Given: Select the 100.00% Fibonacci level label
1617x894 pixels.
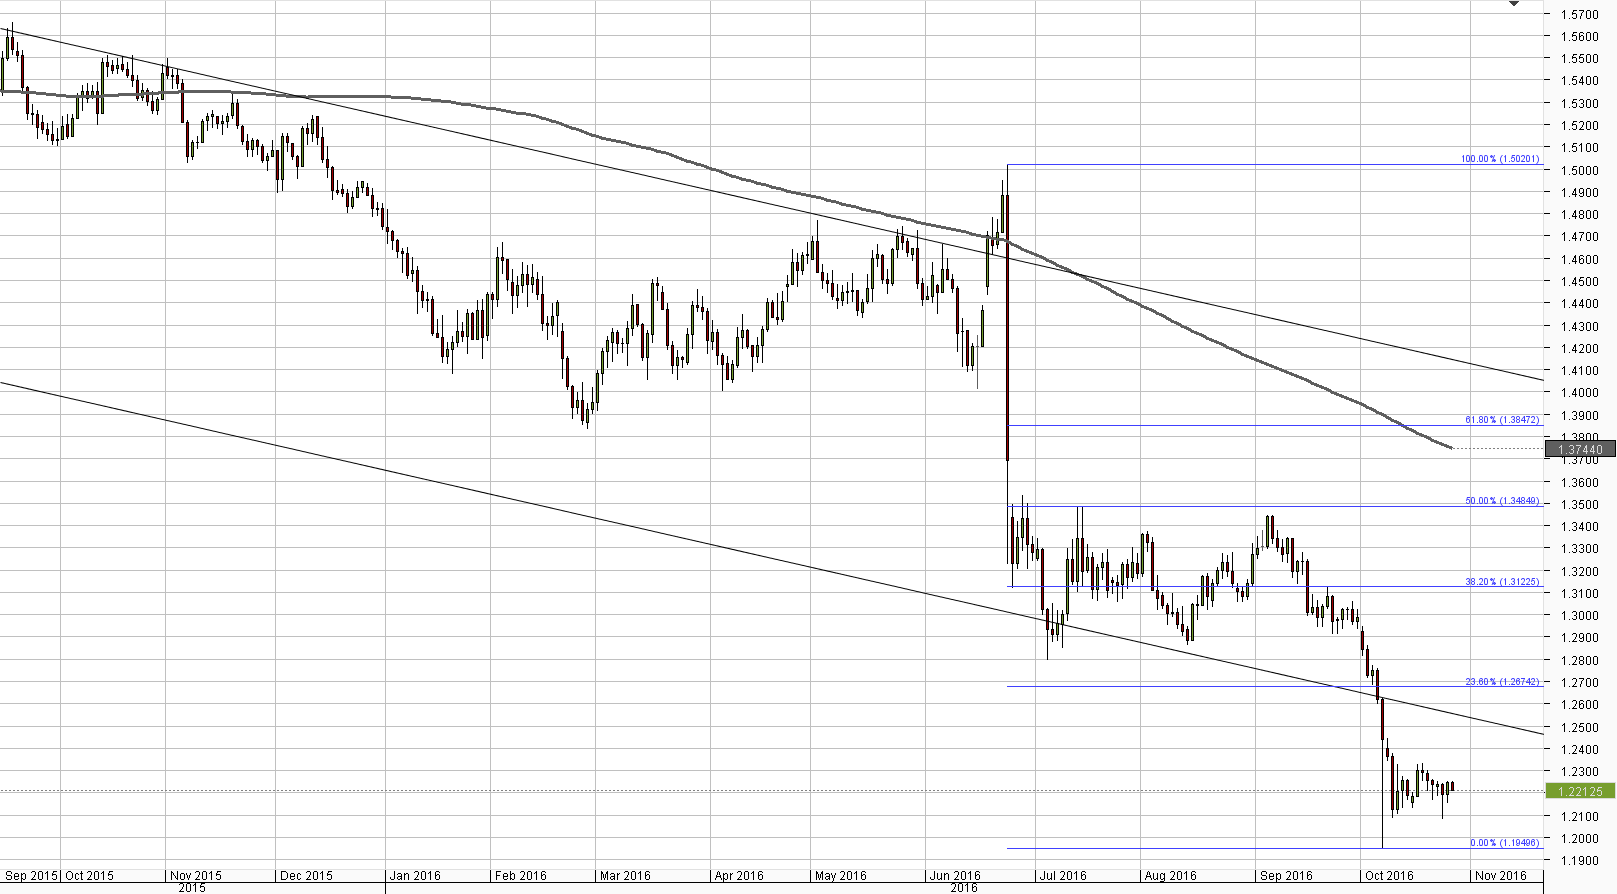Looking at the screenshot, I should point(1500,159).
